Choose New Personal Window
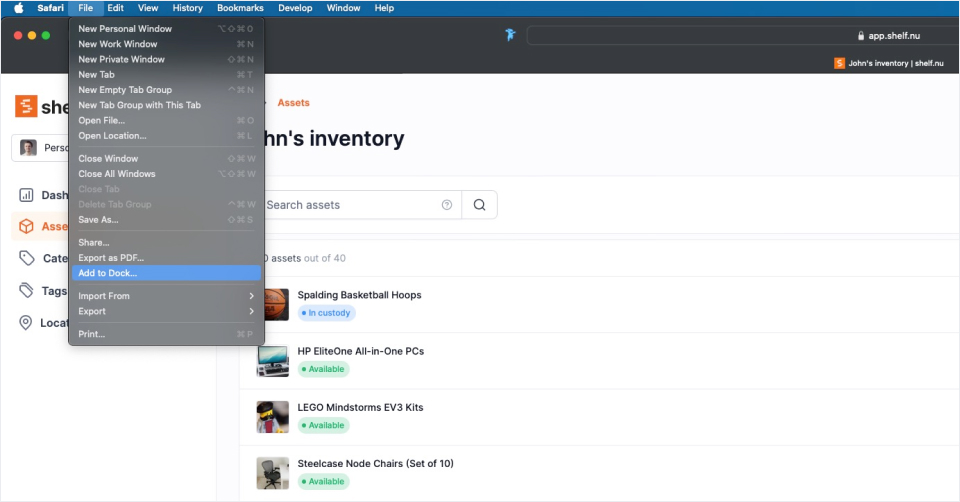Viewport: 960px width, 502px height. coord(166,29)
